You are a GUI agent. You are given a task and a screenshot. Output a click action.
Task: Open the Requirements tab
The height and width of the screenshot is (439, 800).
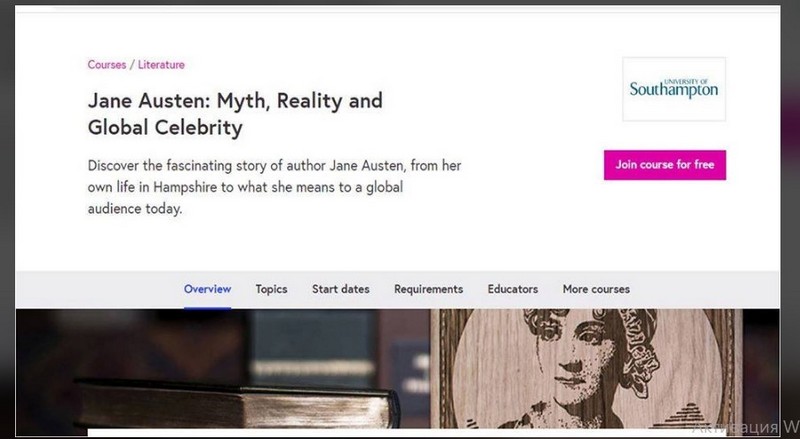[x=428, y=289]
